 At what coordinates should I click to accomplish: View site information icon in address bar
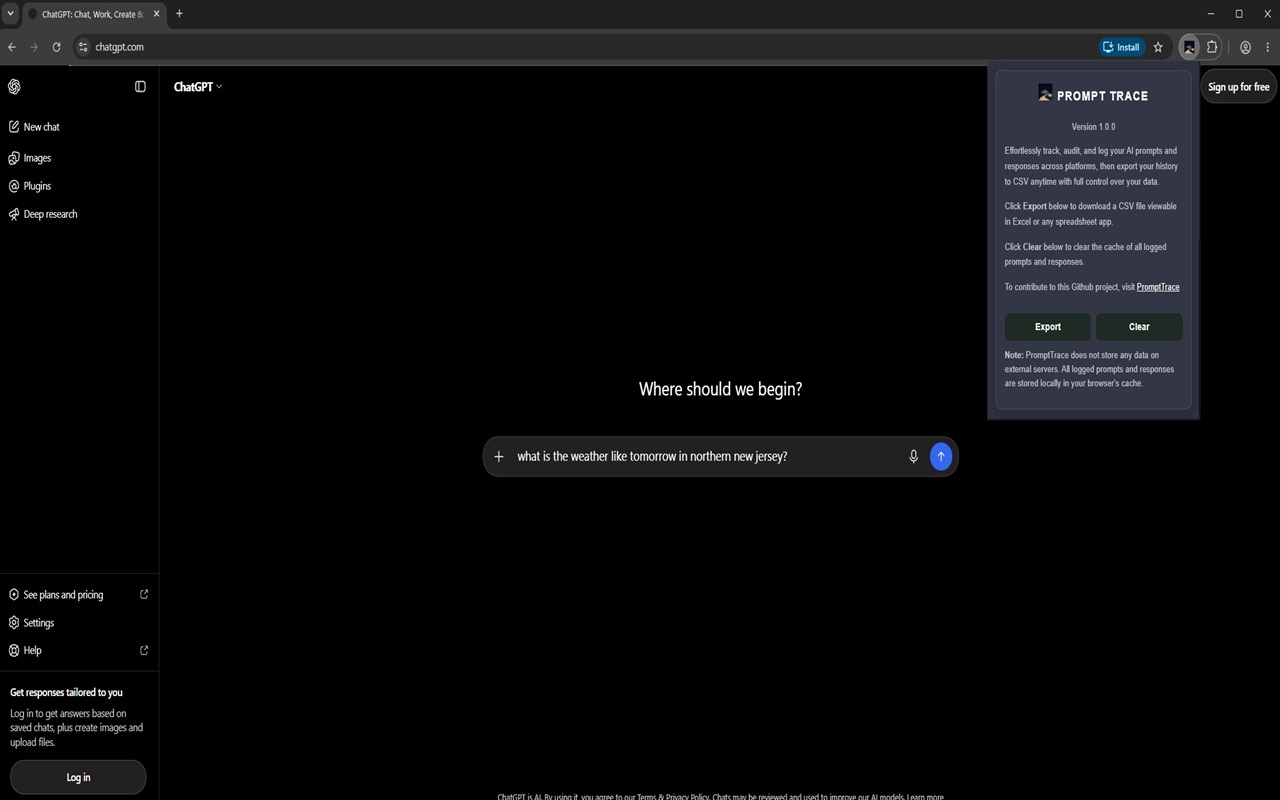(84, 47)
